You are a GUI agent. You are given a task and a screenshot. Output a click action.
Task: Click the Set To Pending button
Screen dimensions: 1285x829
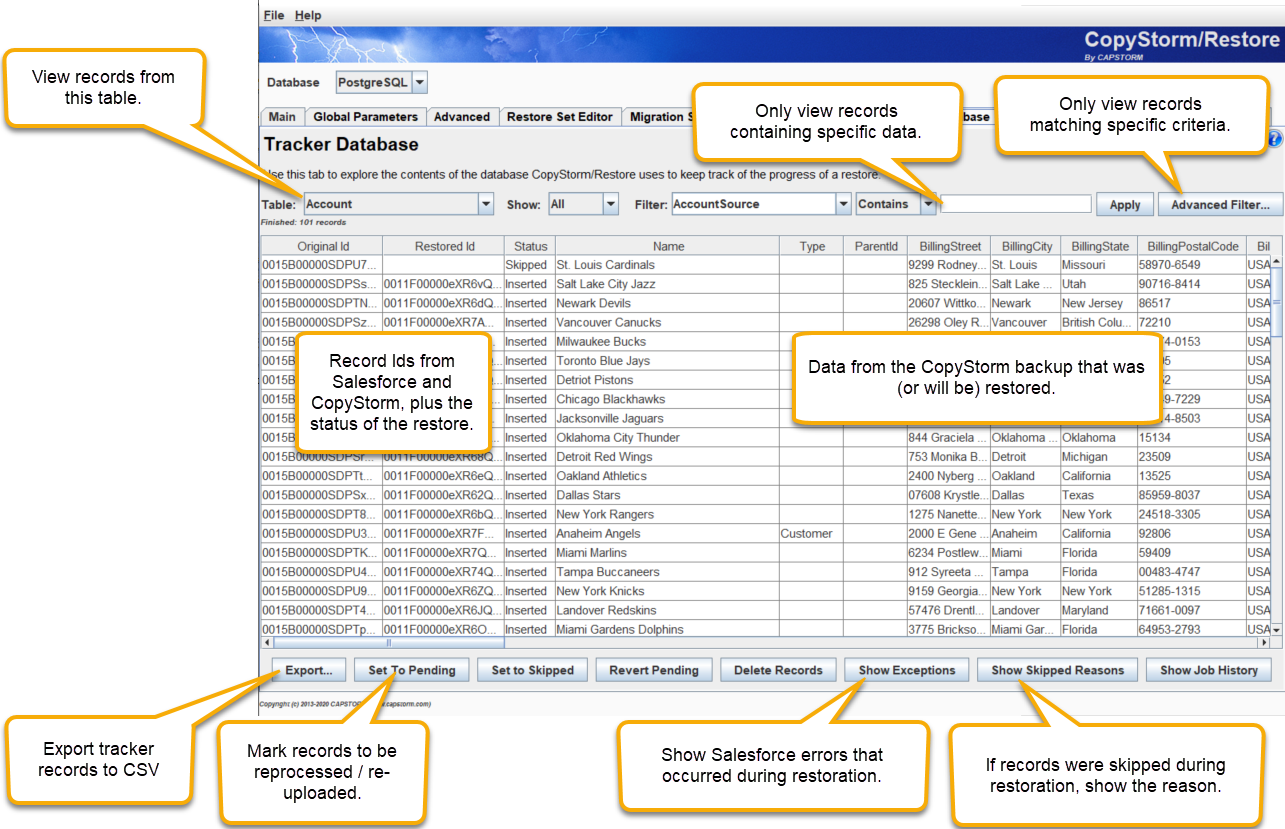pos(411,670)
